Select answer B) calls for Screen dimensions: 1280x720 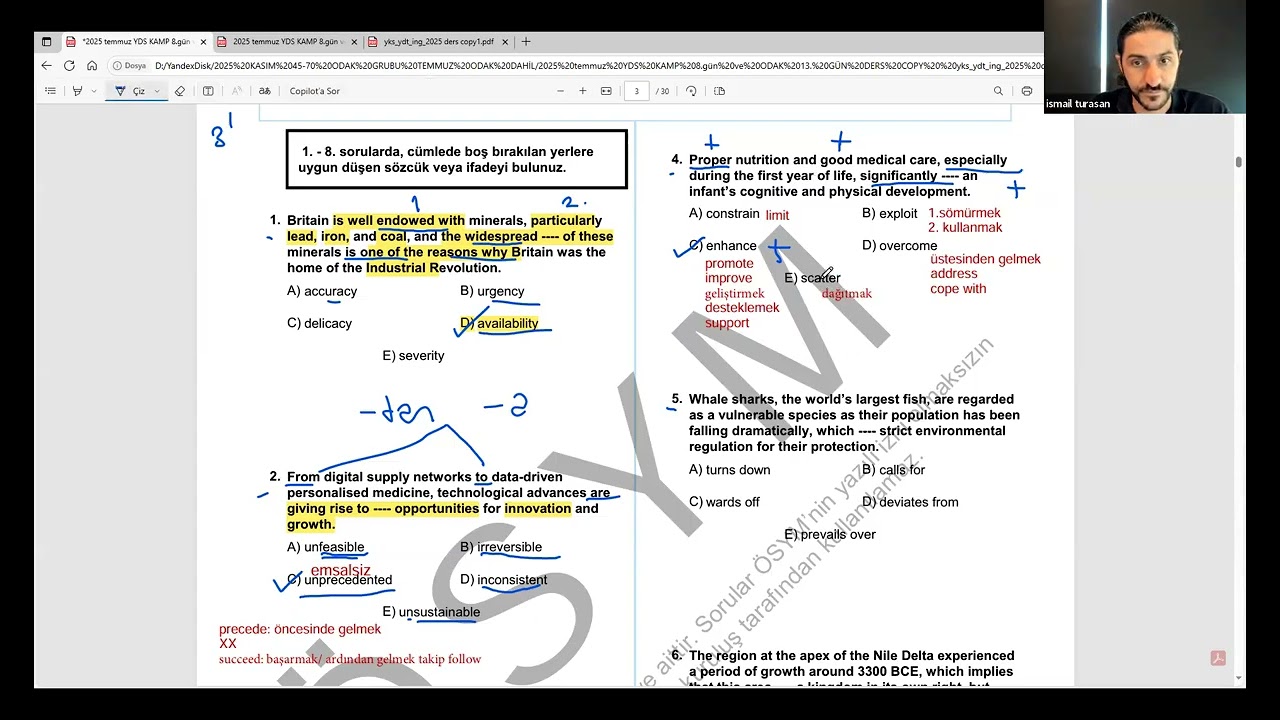tap(893, 469)
